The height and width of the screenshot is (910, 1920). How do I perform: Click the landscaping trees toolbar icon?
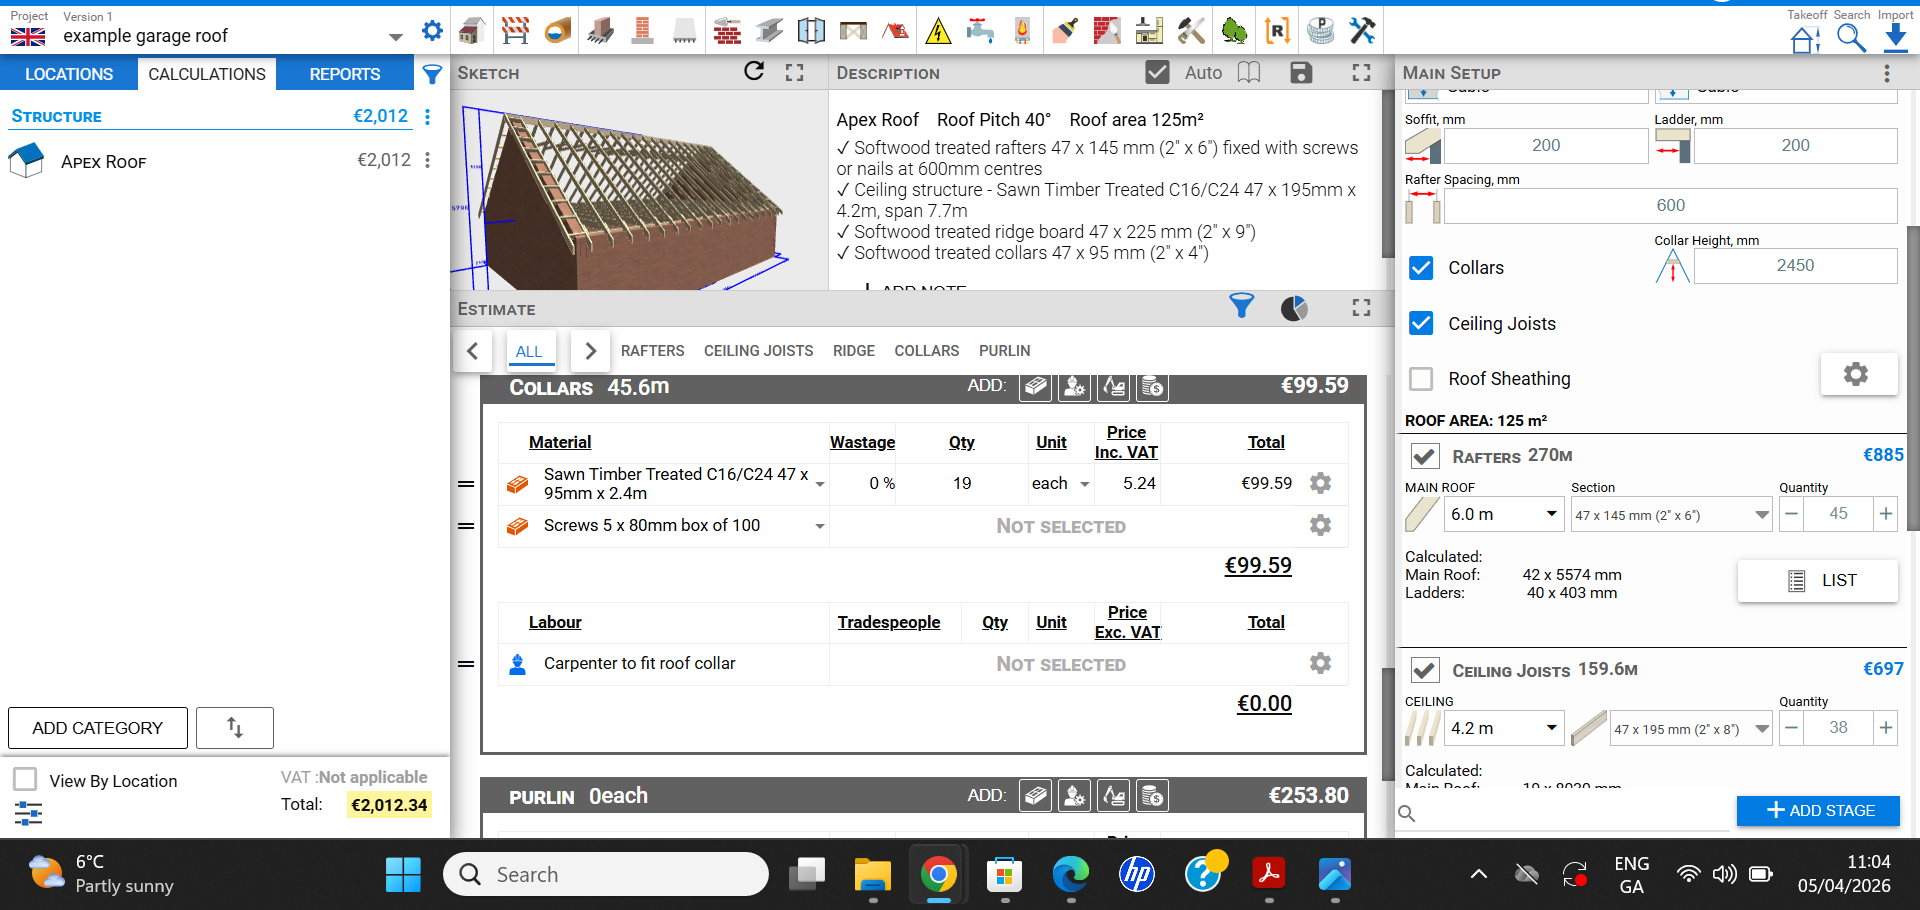pyautogui.click(x=1234, y=30)
